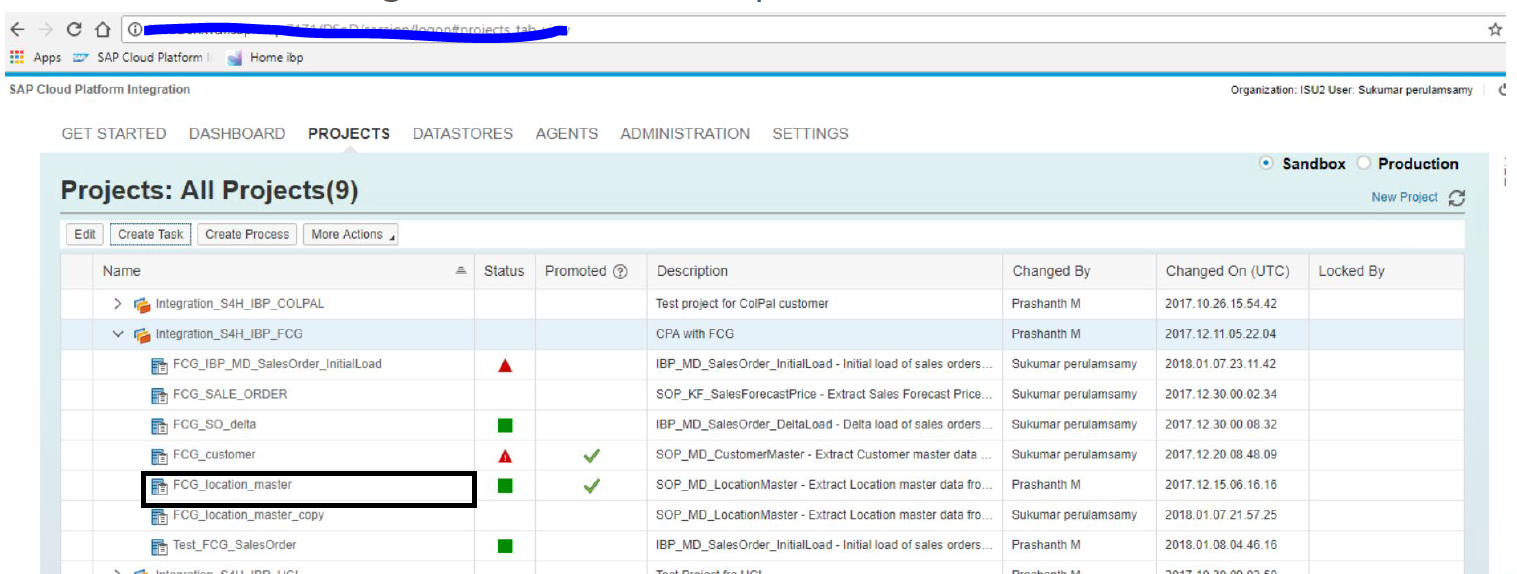
Task: Click the browser home icon
Action: (102, 30)
